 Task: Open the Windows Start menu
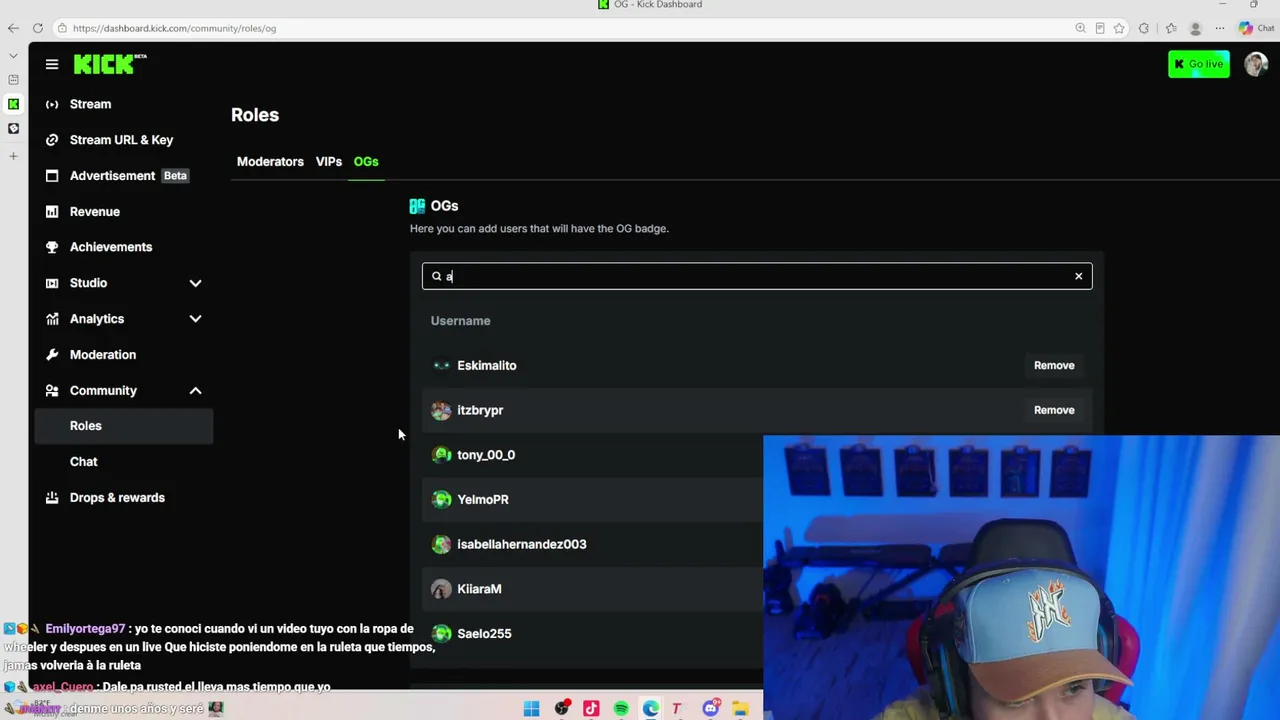[531, 709]
